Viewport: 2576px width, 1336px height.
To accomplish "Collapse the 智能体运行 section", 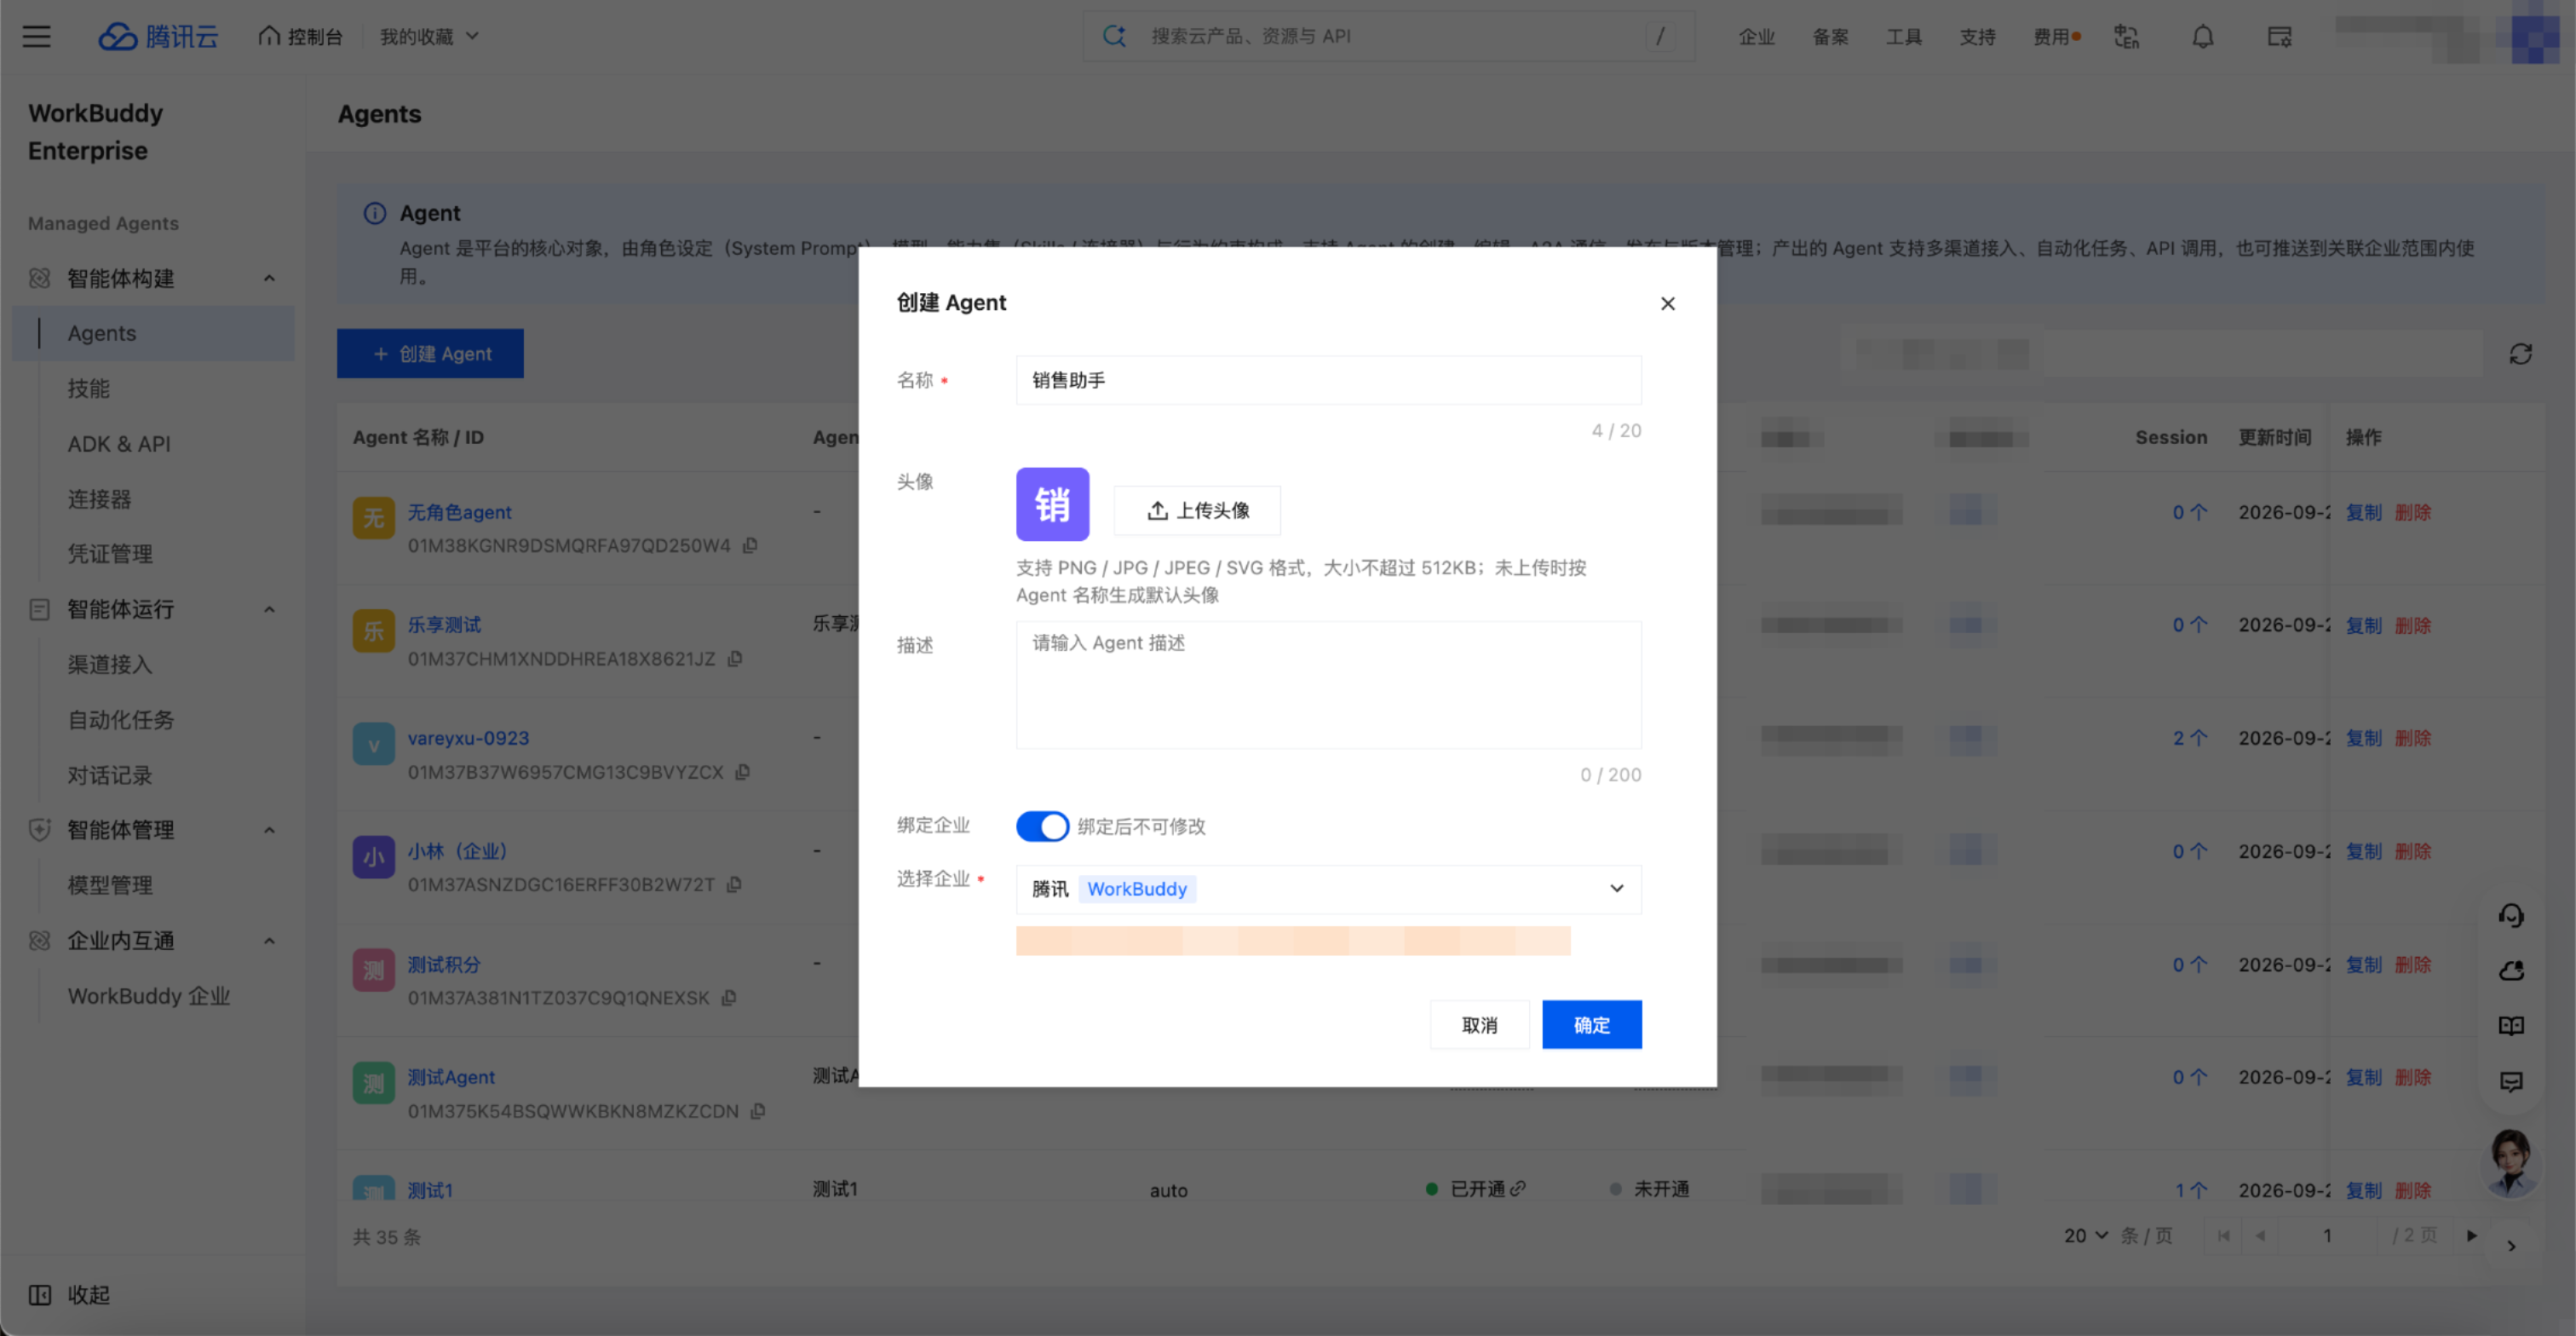I will click(x=269, y=609).
